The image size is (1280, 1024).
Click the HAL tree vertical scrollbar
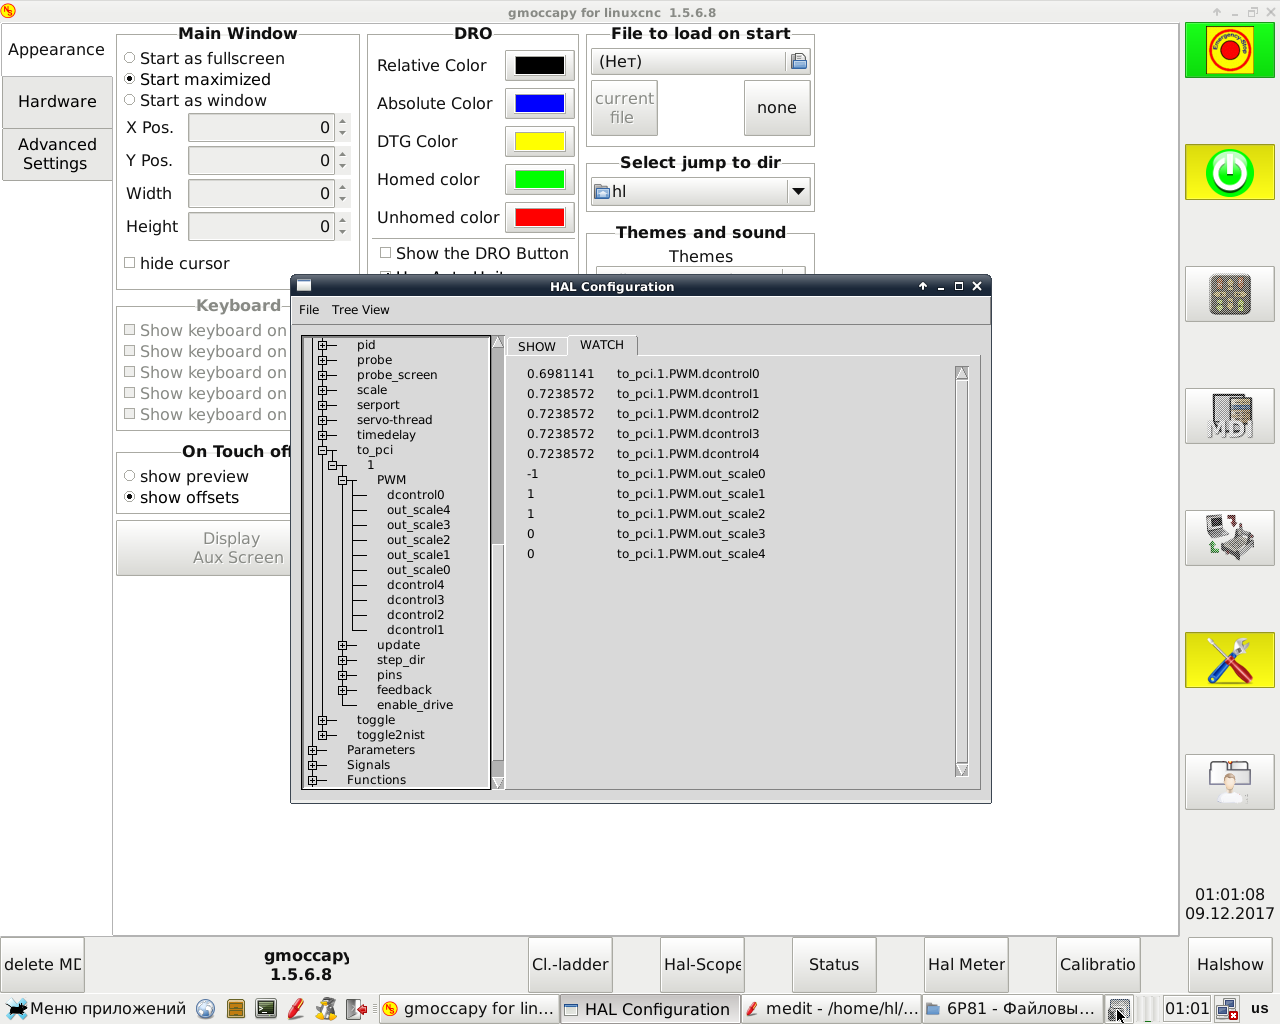[498, 563]
